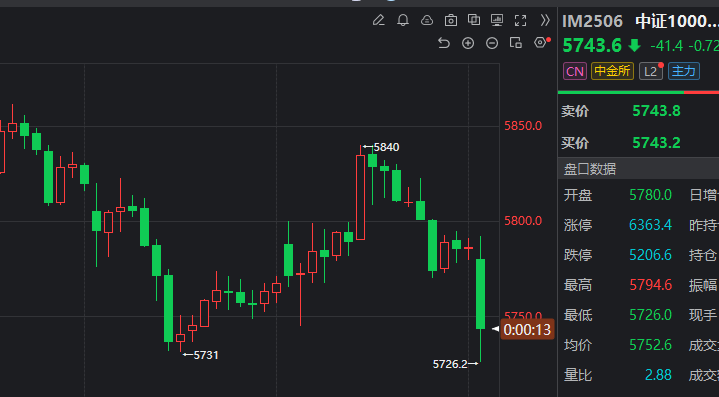Viewport: 719px width, 397px height.
Task: Click the 中金所 exchange tag
Action: [x=612, y=71]
